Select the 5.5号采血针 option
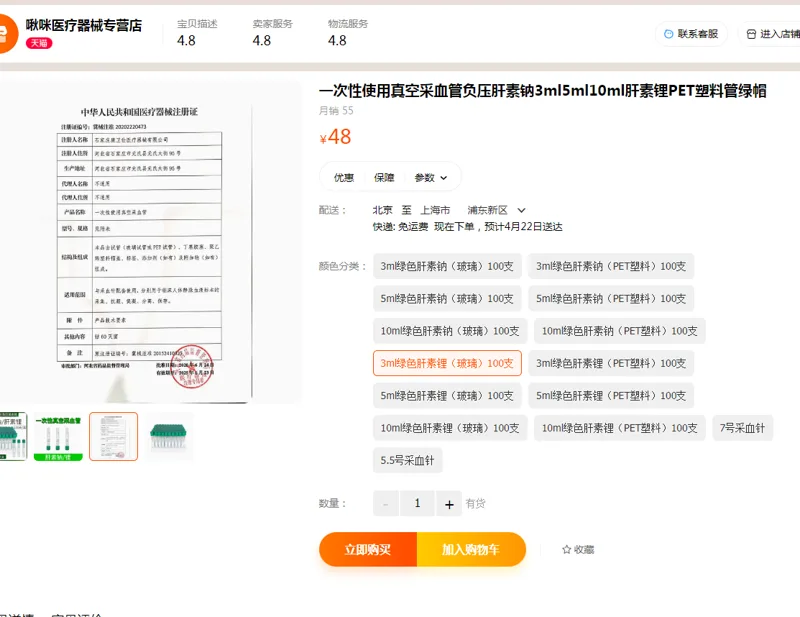Viewport: 800px width, 617px height. [407, 460]
